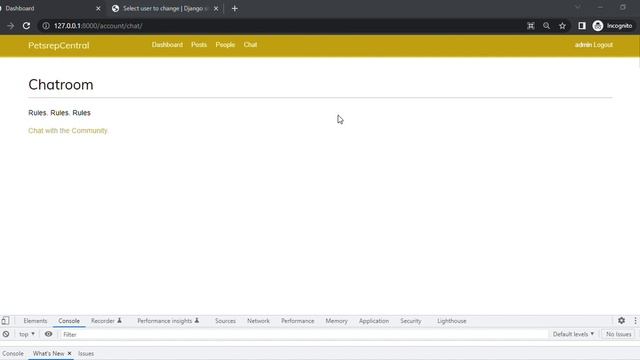Select the Issues drawer tab
Screen dimensions: 640x360
(x=86, y=353)
